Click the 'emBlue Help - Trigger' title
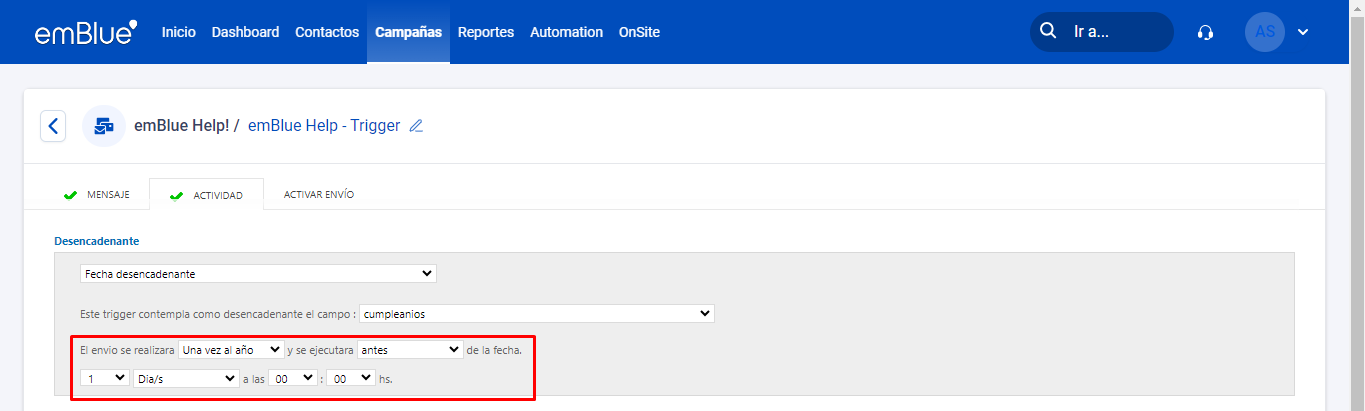Screen dimensions: 1365x411 (x=324, y=126)
